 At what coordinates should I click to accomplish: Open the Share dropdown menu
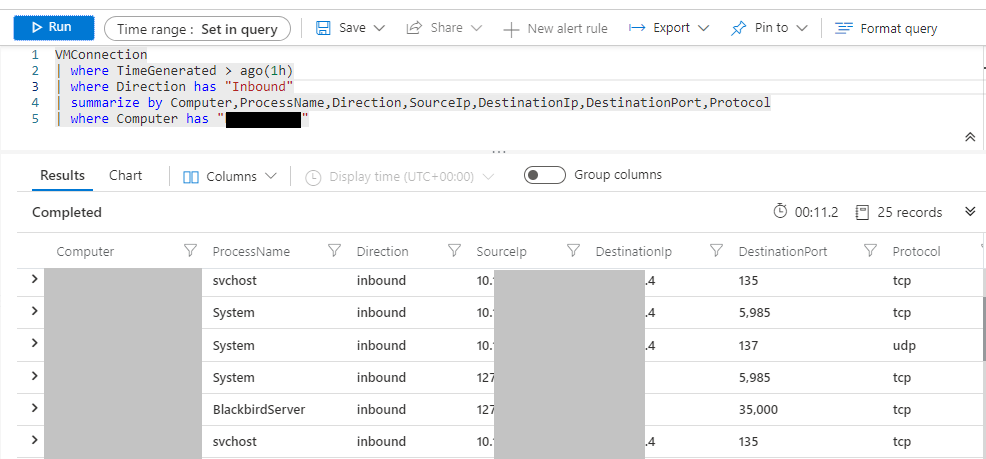point(444,28)
